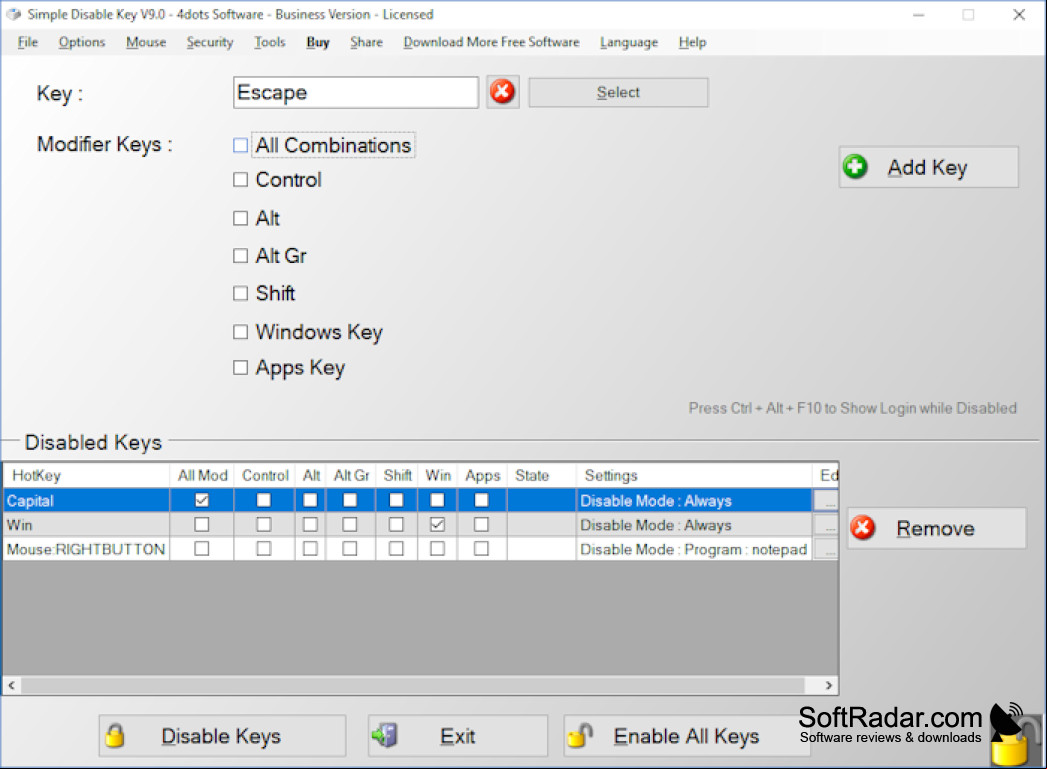Open the Options menu
1047x769 pixels.
[x=81, y=42]
